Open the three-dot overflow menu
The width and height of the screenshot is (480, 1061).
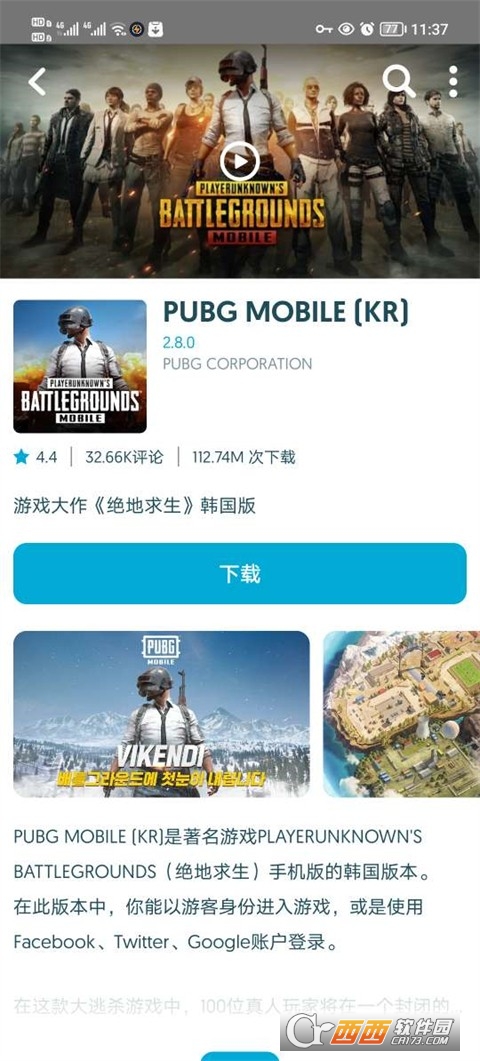pyautogui.click(x=453, y=82)
